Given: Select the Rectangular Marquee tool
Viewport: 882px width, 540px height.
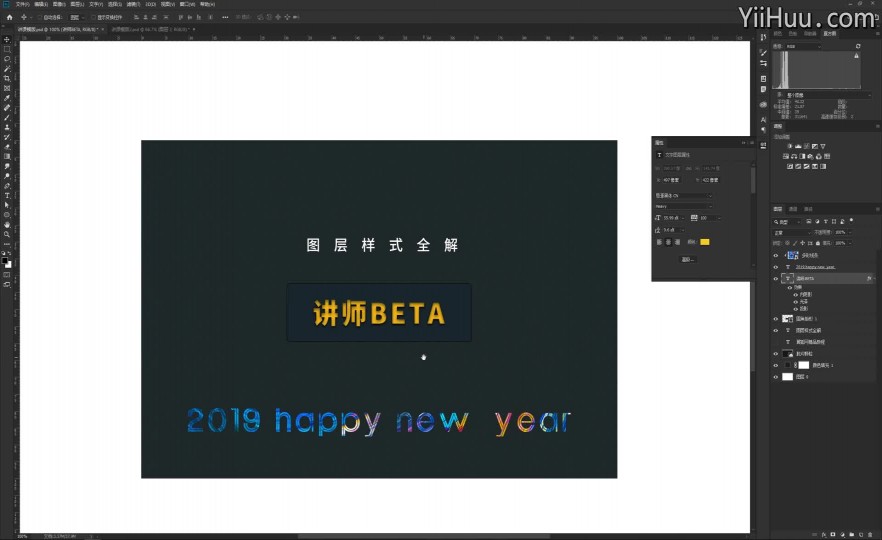Looking at the screenshot, I should click(7, 50).
